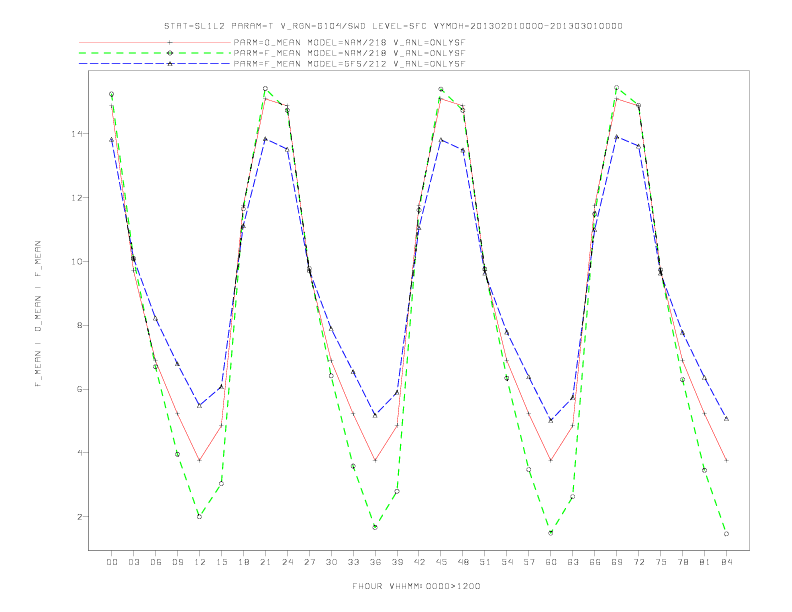792x612 pixels.
Task: Click x-axis tick label 00
Action: [x=112, y=562]
